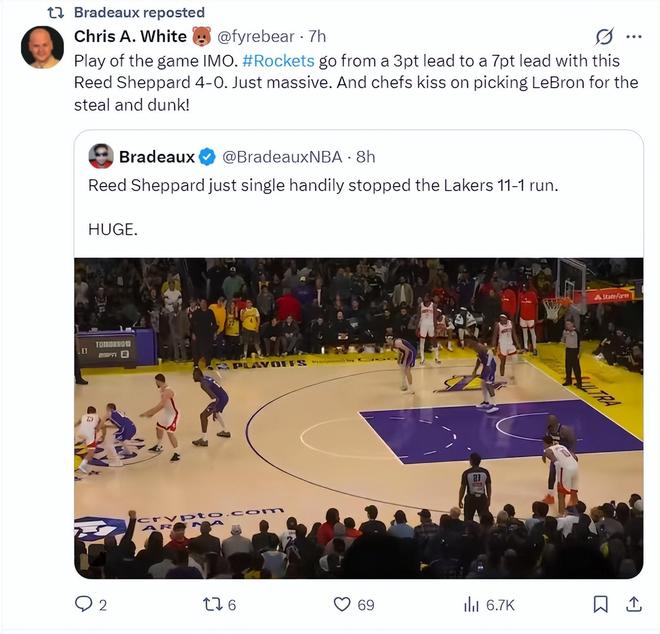Click the #Rockets hashtag link
Viewport: 660px width, 634px height.
click(x=278, y=60)
